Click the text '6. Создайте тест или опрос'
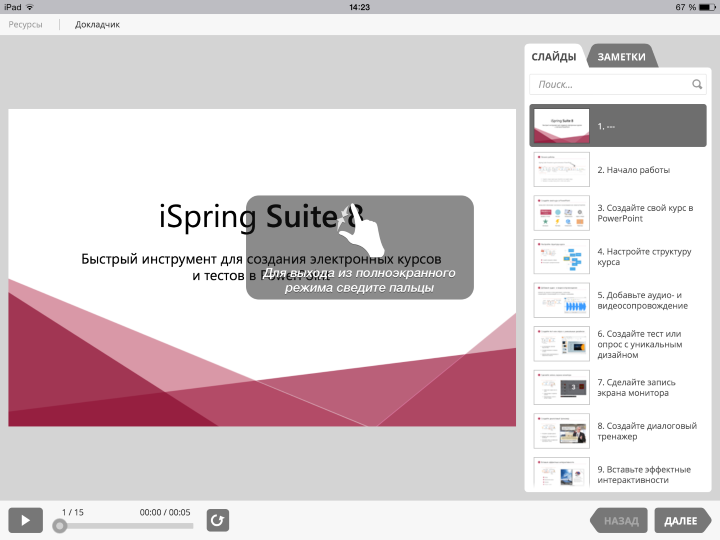Screen dimensions: 720x540 coord(640,344)
